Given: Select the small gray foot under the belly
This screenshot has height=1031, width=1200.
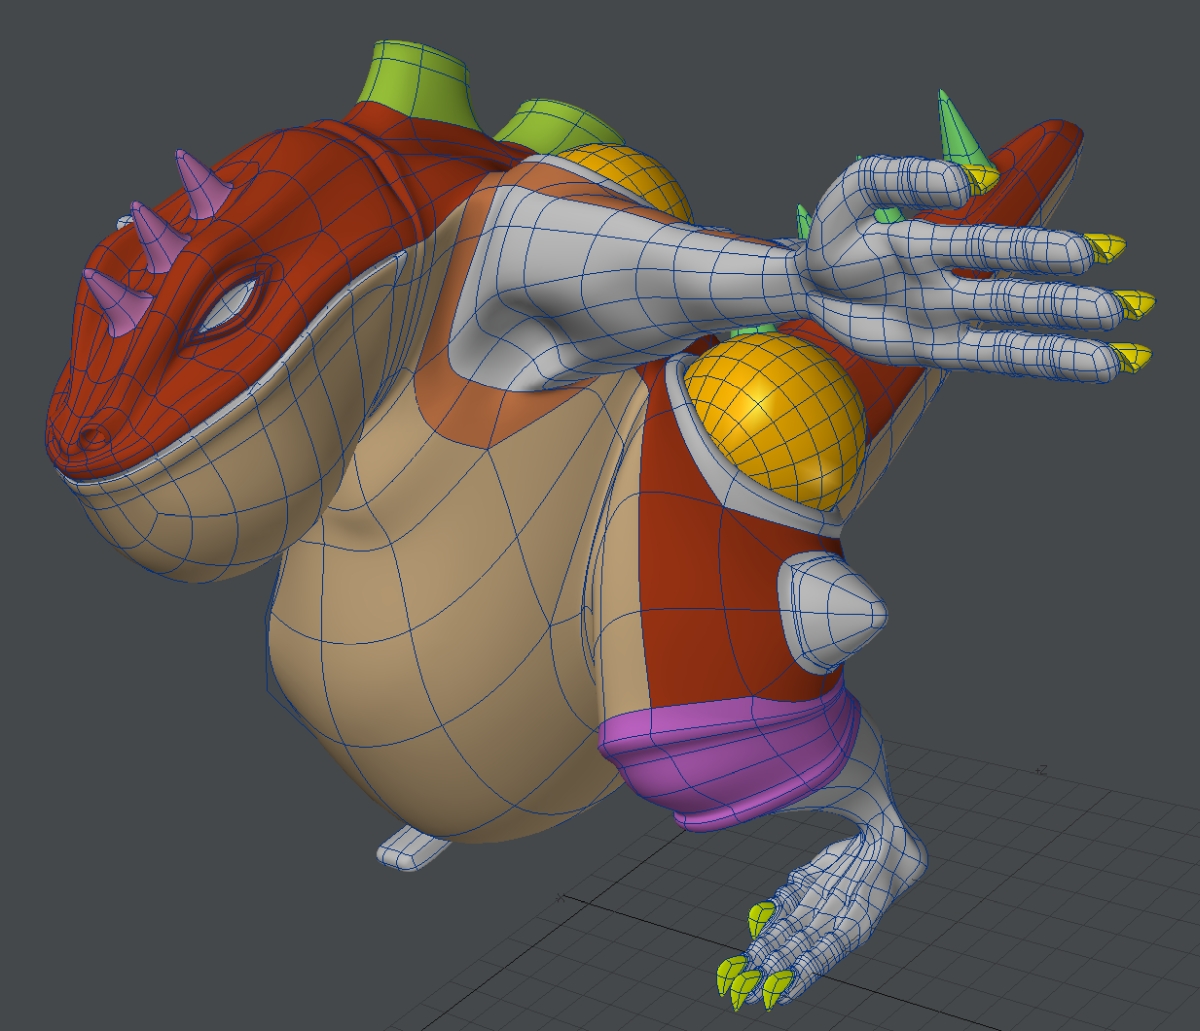Looking at the screenshot, I should coord(410,848).
